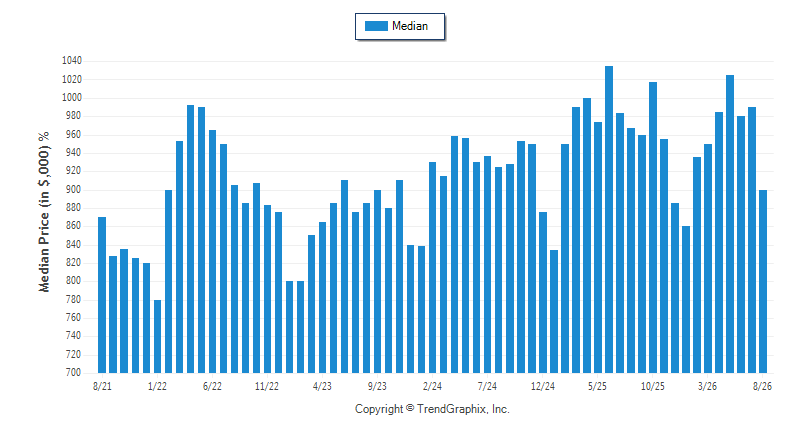Image resolution: width=800 pixels, height=434 pixels.
Task: Open the TrendGraphix copyright text
Action: 432,409
